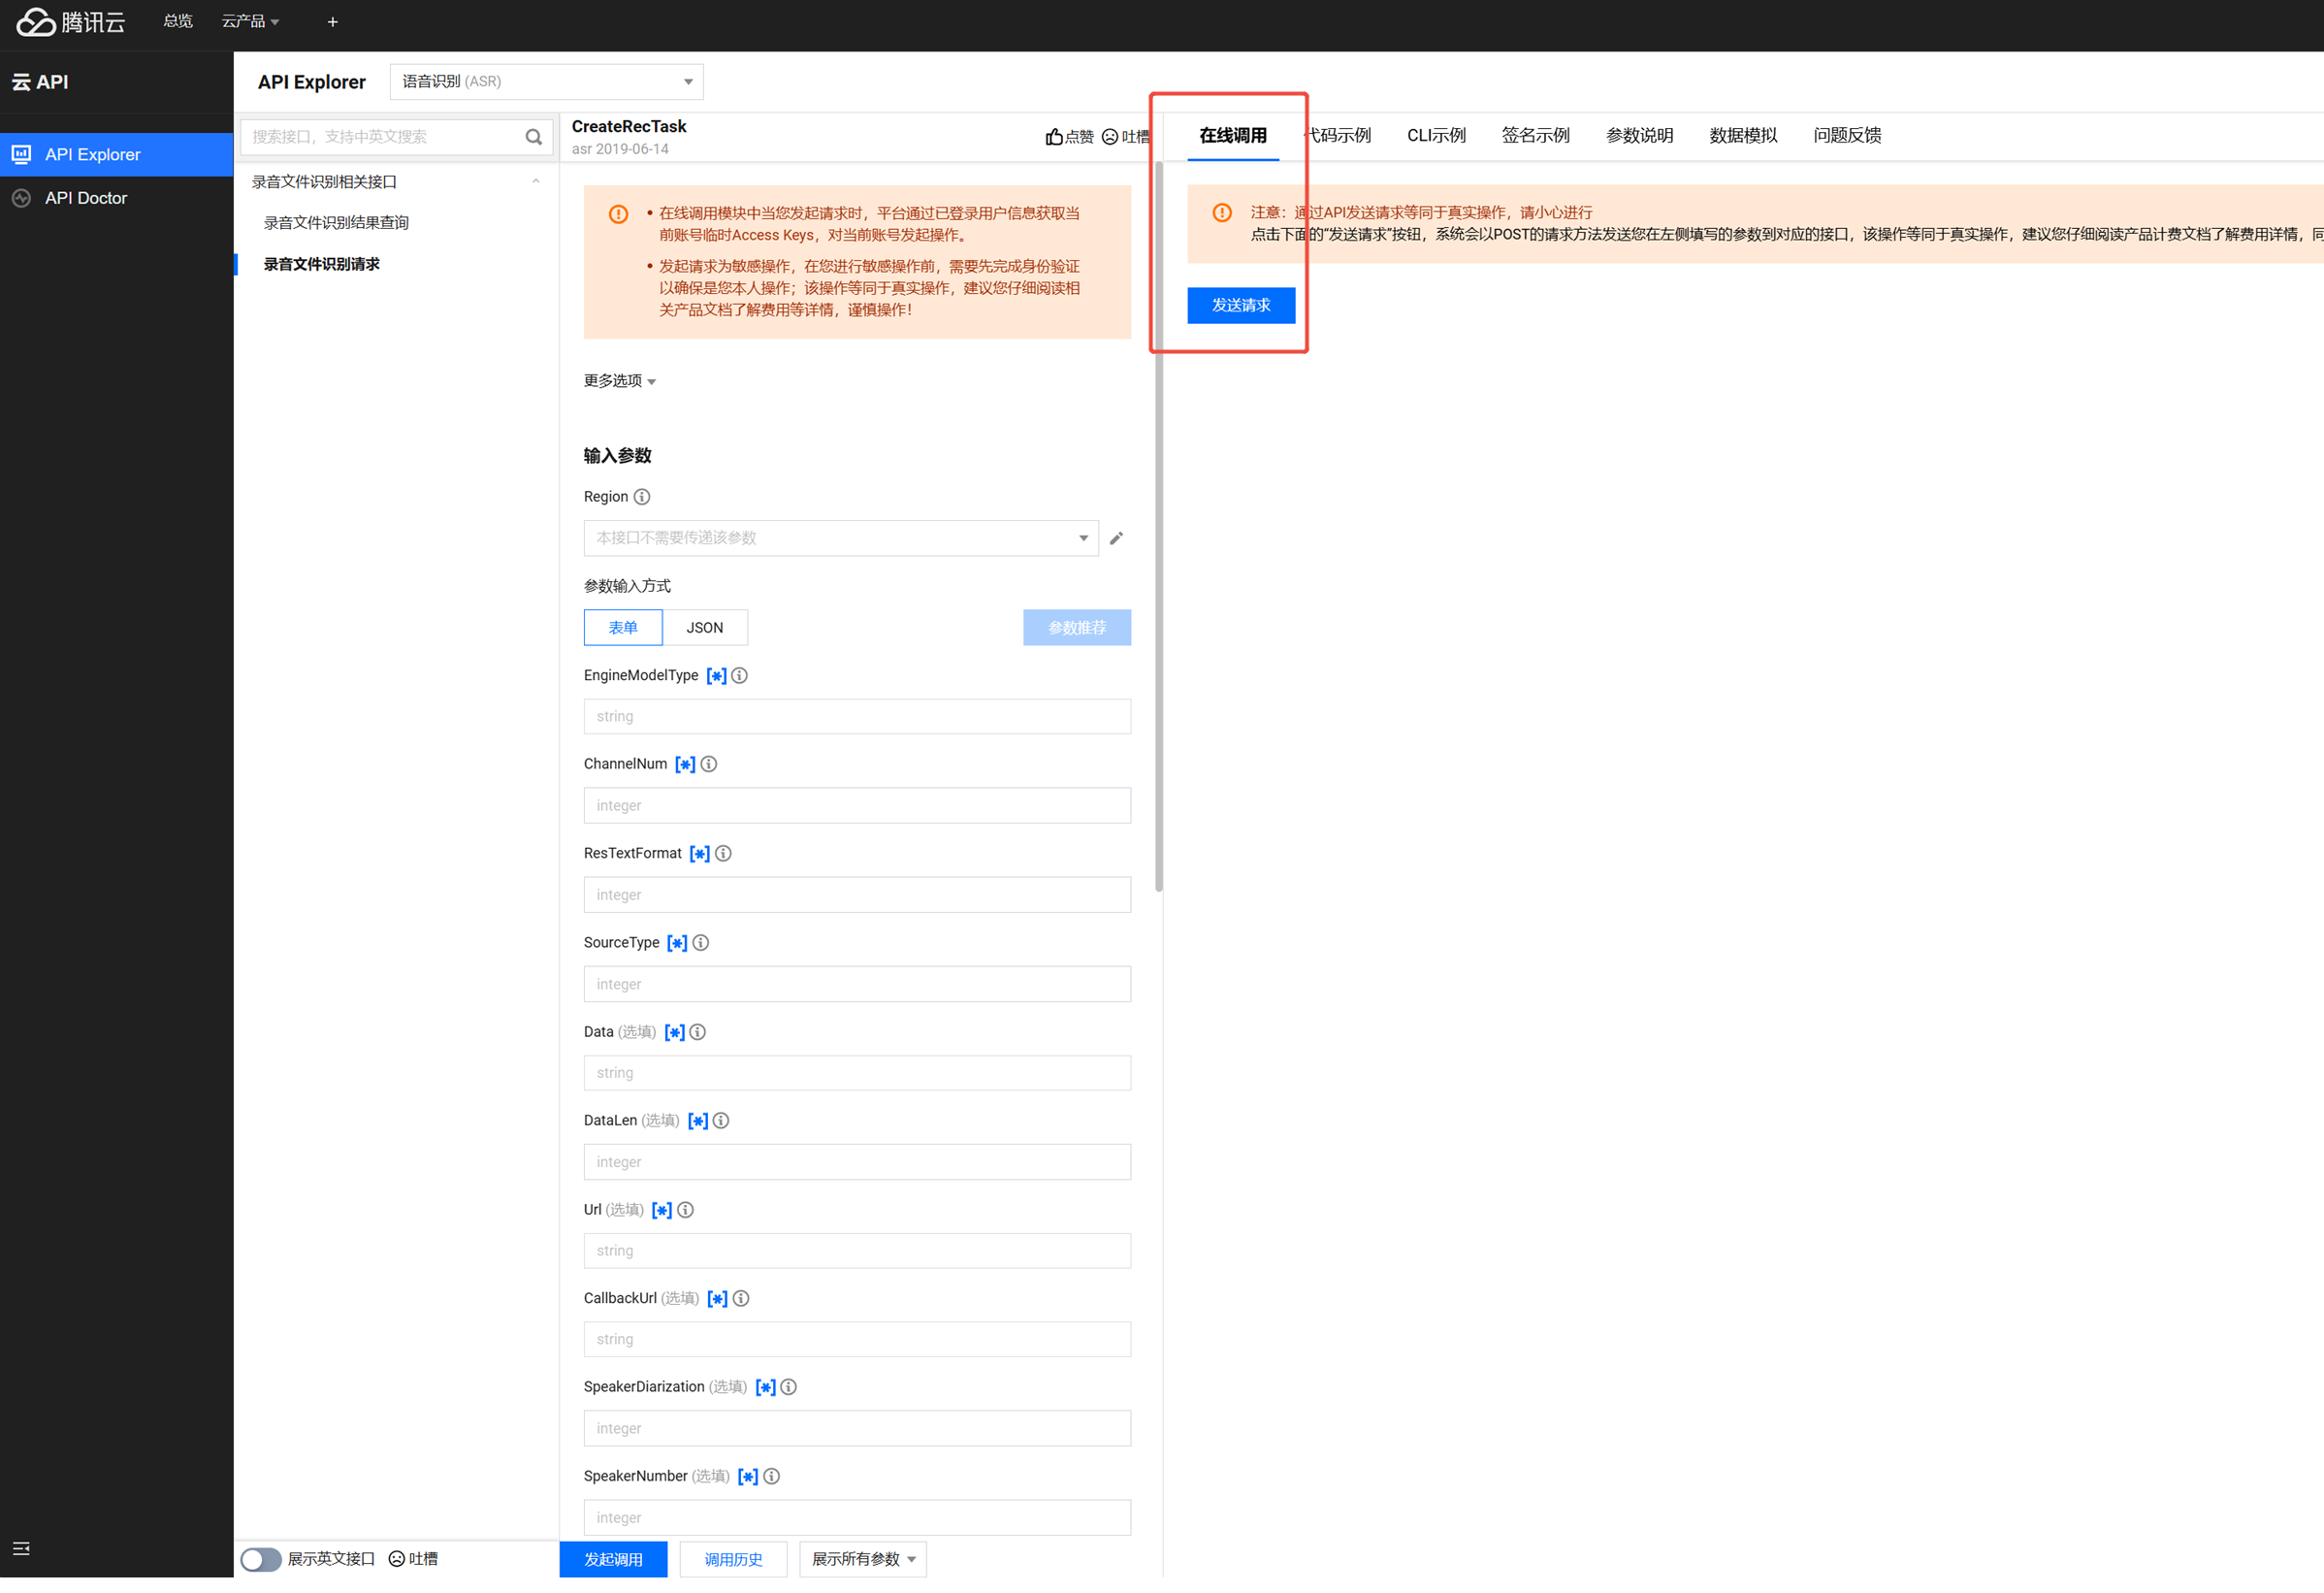Click the 调用历史 button
This screenshot has width=2324, height=1593.
733,1559
